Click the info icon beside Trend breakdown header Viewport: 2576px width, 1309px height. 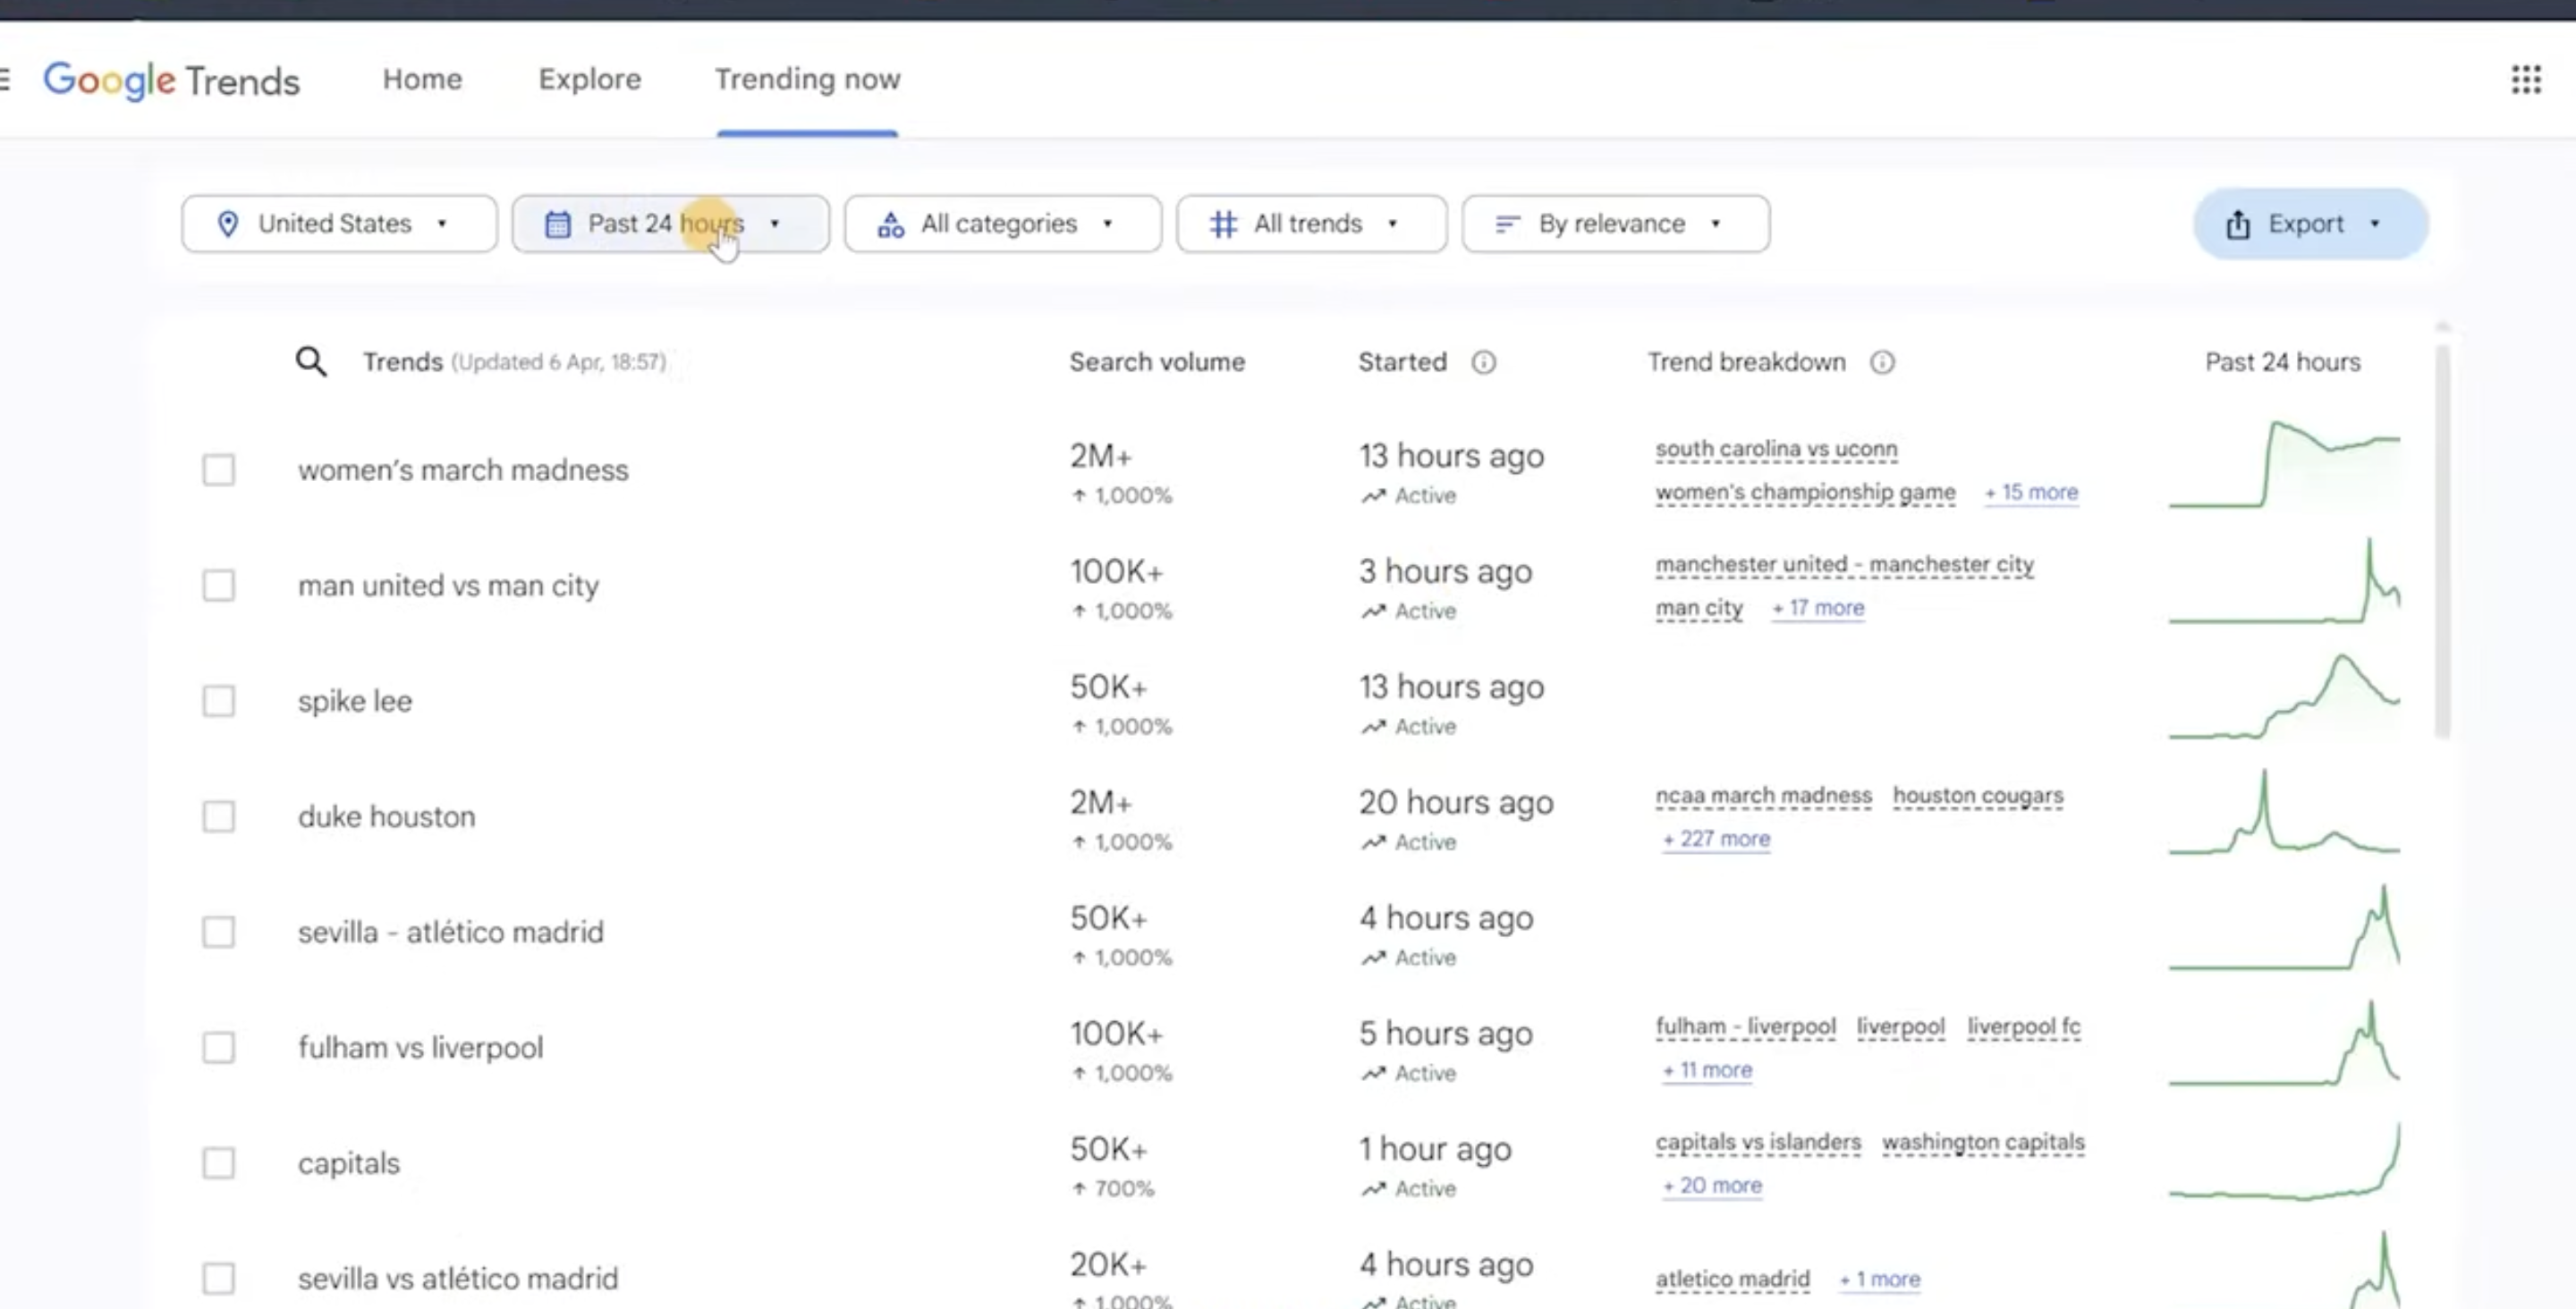(1883, 363)
